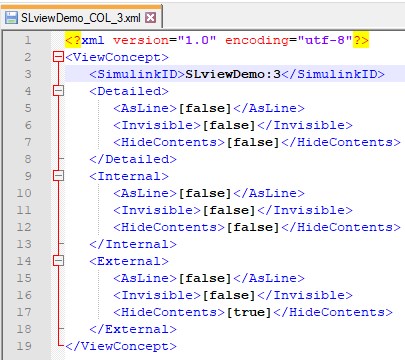Collapse the ViewConcept element fold
Screen dimensions: 405x360
(58, 57)
